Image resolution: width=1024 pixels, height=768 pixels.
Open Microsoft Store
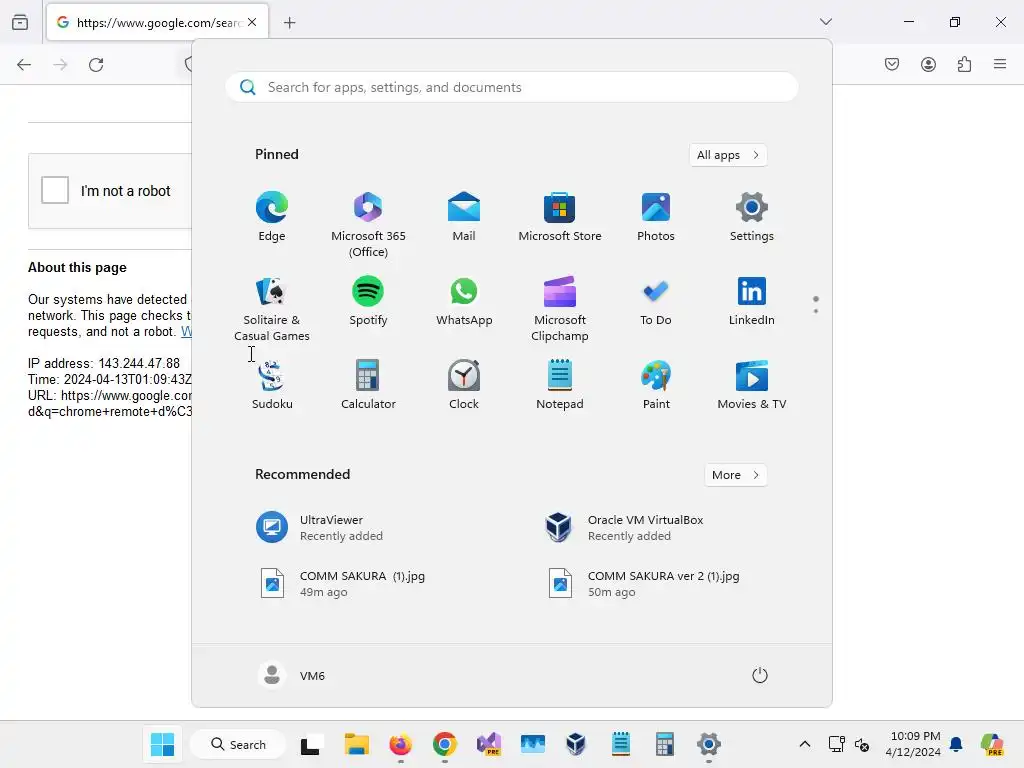[560, 217]
